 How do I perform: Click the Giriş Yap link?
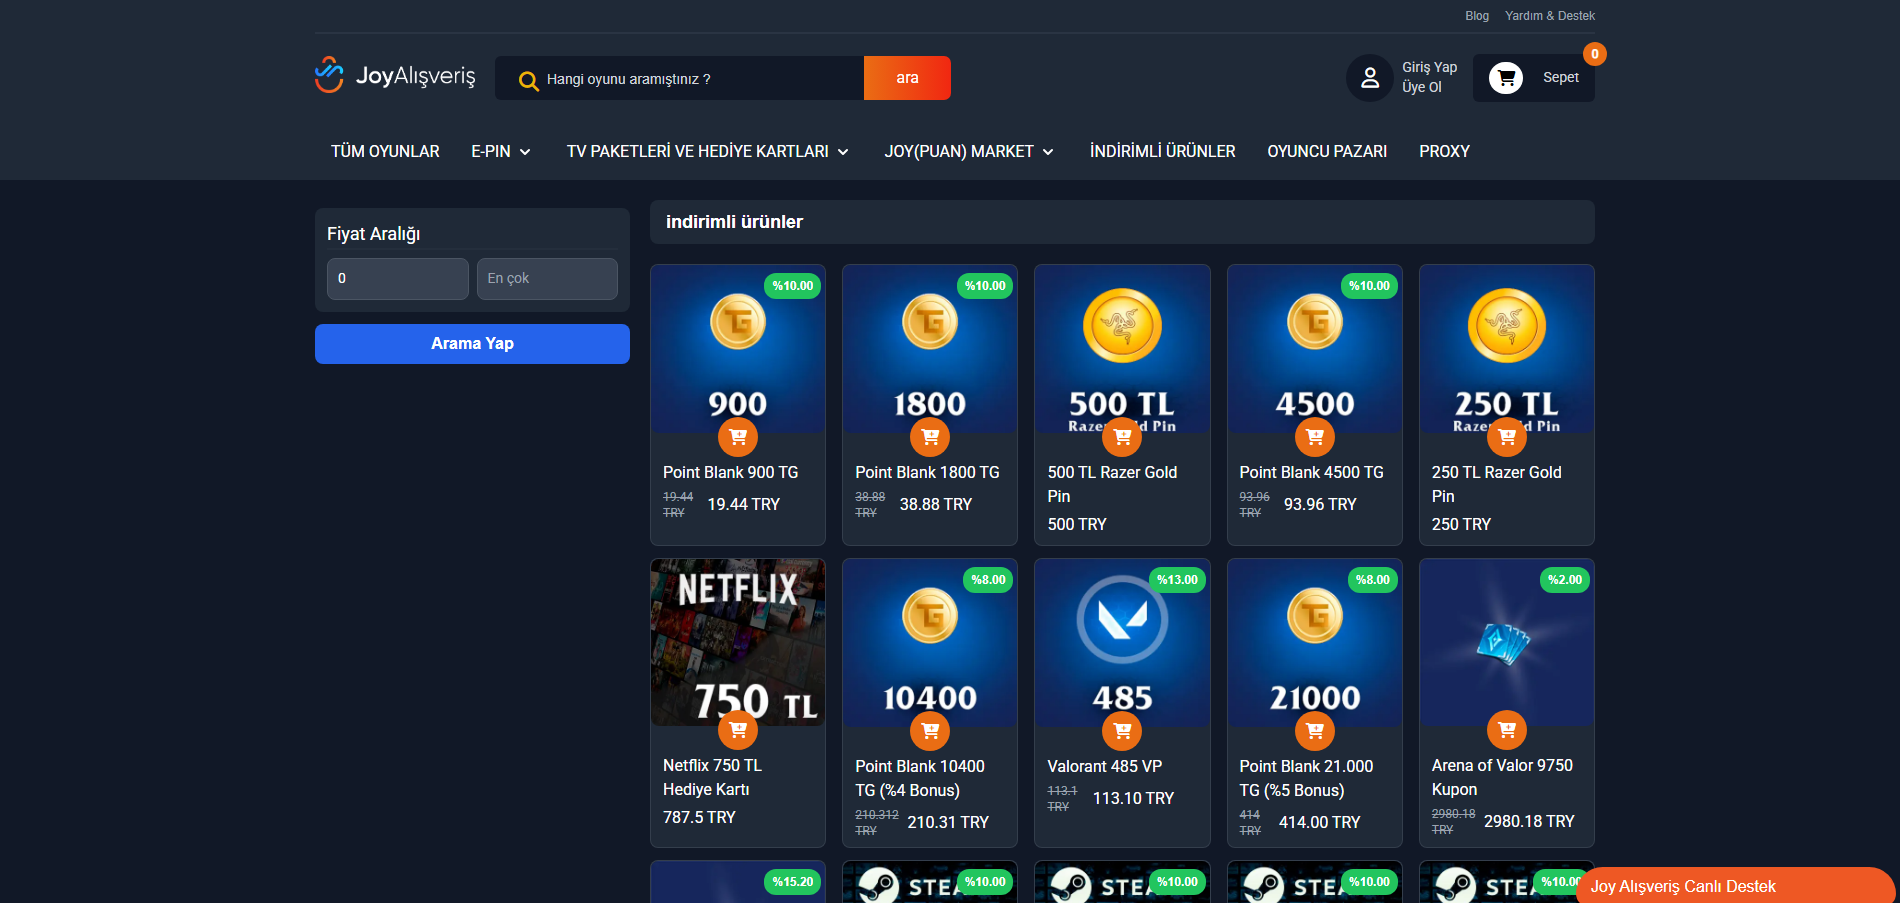1429,67
